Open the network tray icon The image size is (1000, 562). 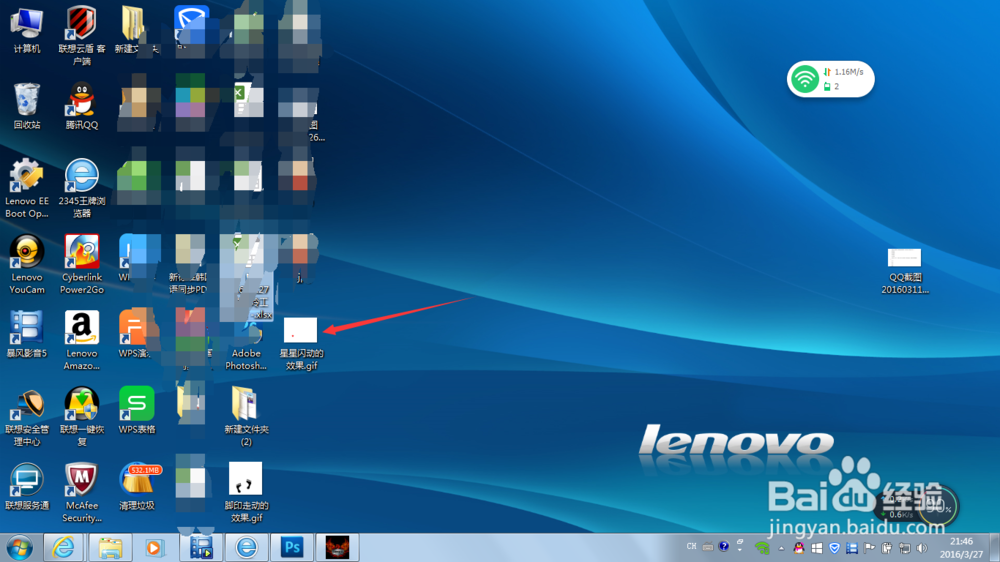point(904,548)
